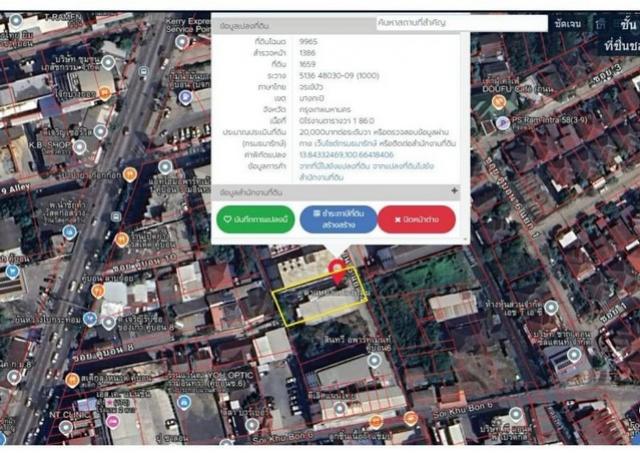Open the T-RAMEN map pin
This screenshot has height=453, width=640.
point(16,20)
